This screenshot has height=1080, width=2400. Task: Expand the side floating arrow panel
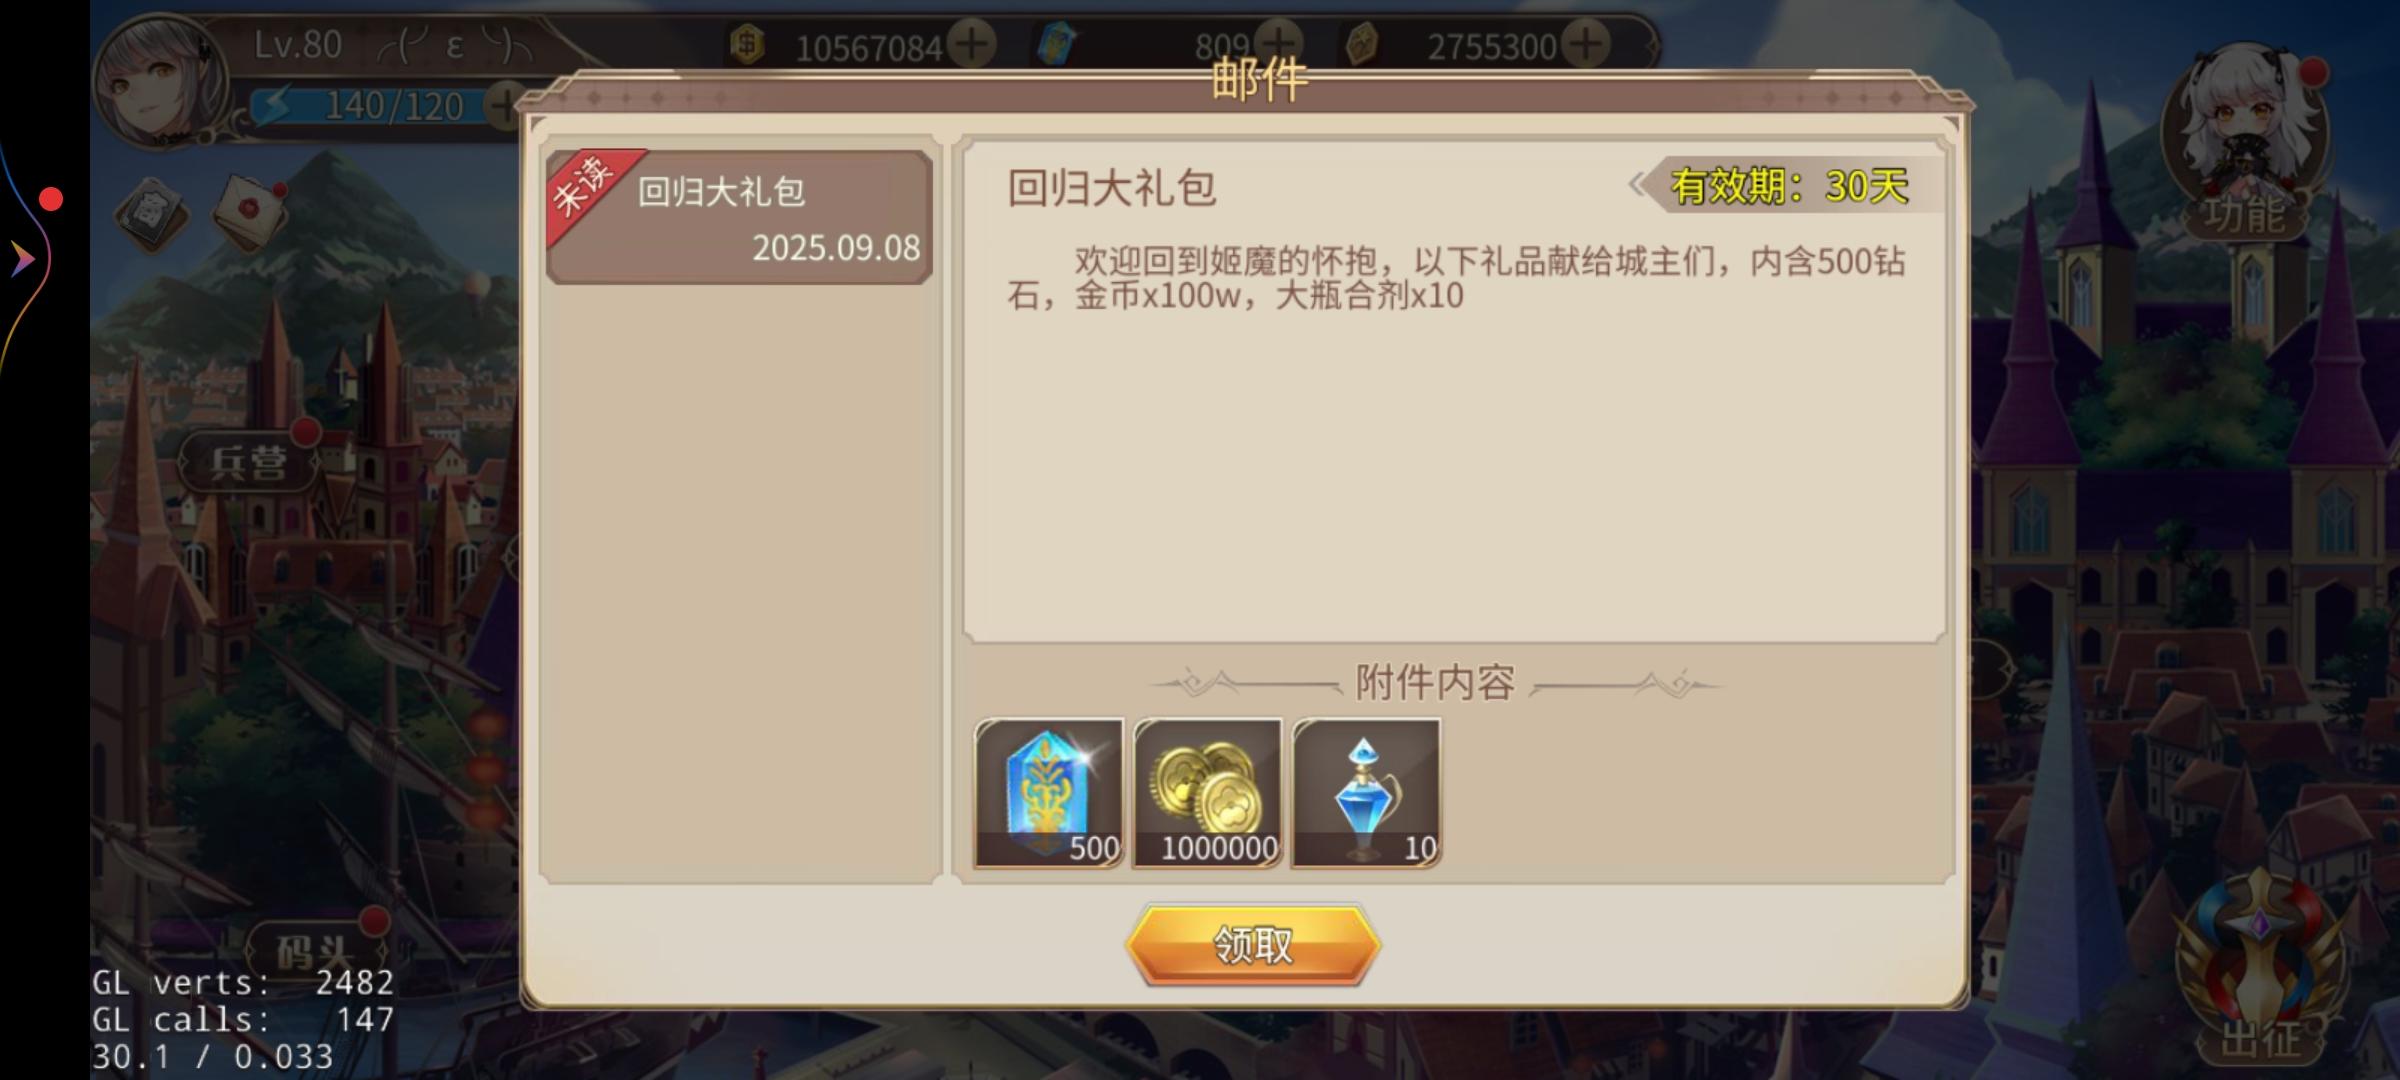(24, 259)
